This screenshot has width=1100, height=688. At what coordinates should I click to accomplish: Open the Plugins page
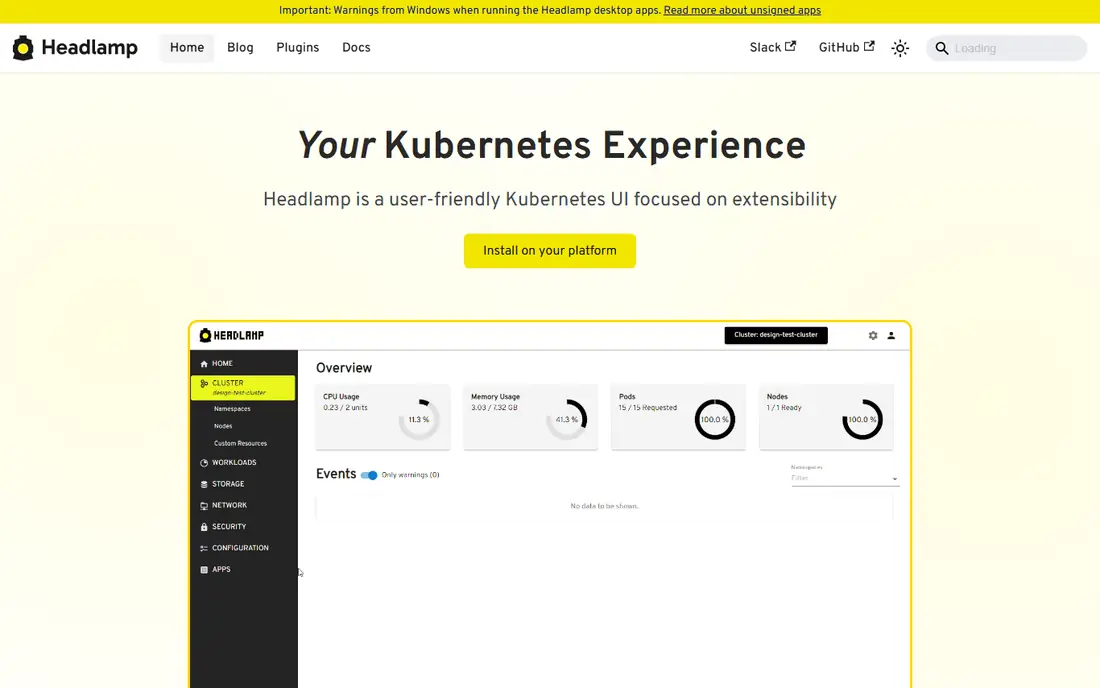(x=297, y=48)
